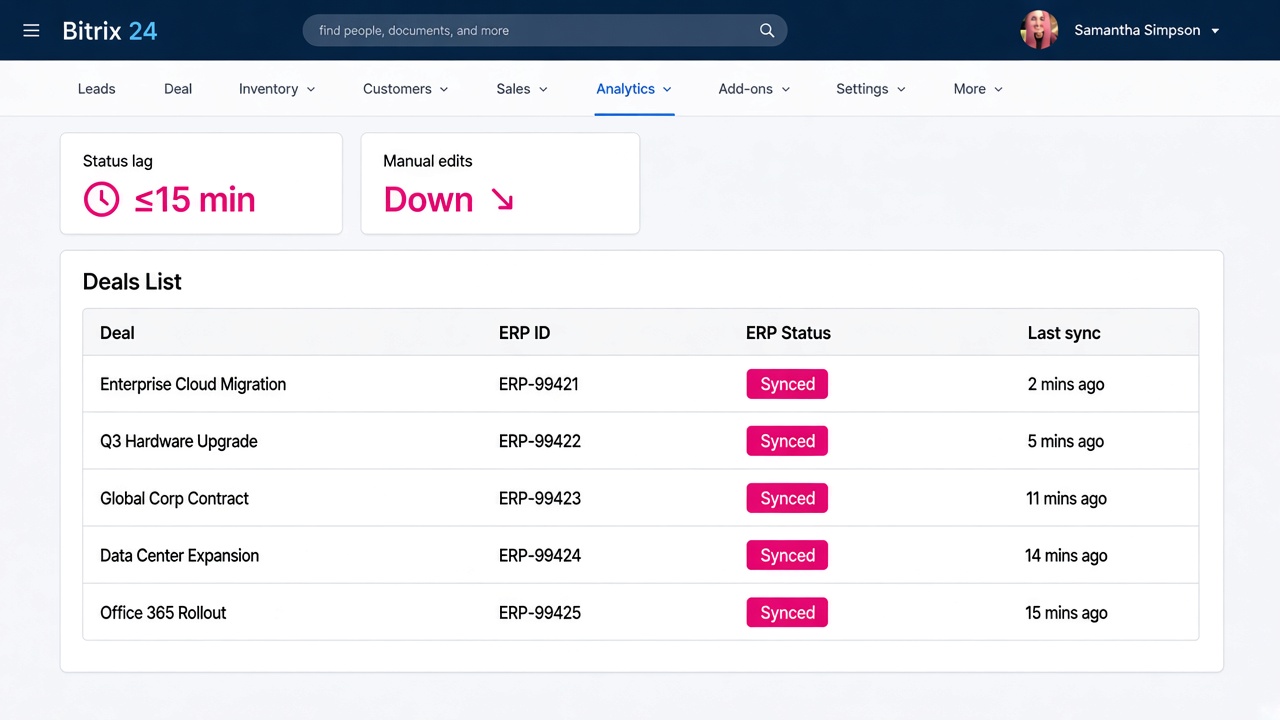
Task: Click the Deal column header
Action: coord(117,333)
